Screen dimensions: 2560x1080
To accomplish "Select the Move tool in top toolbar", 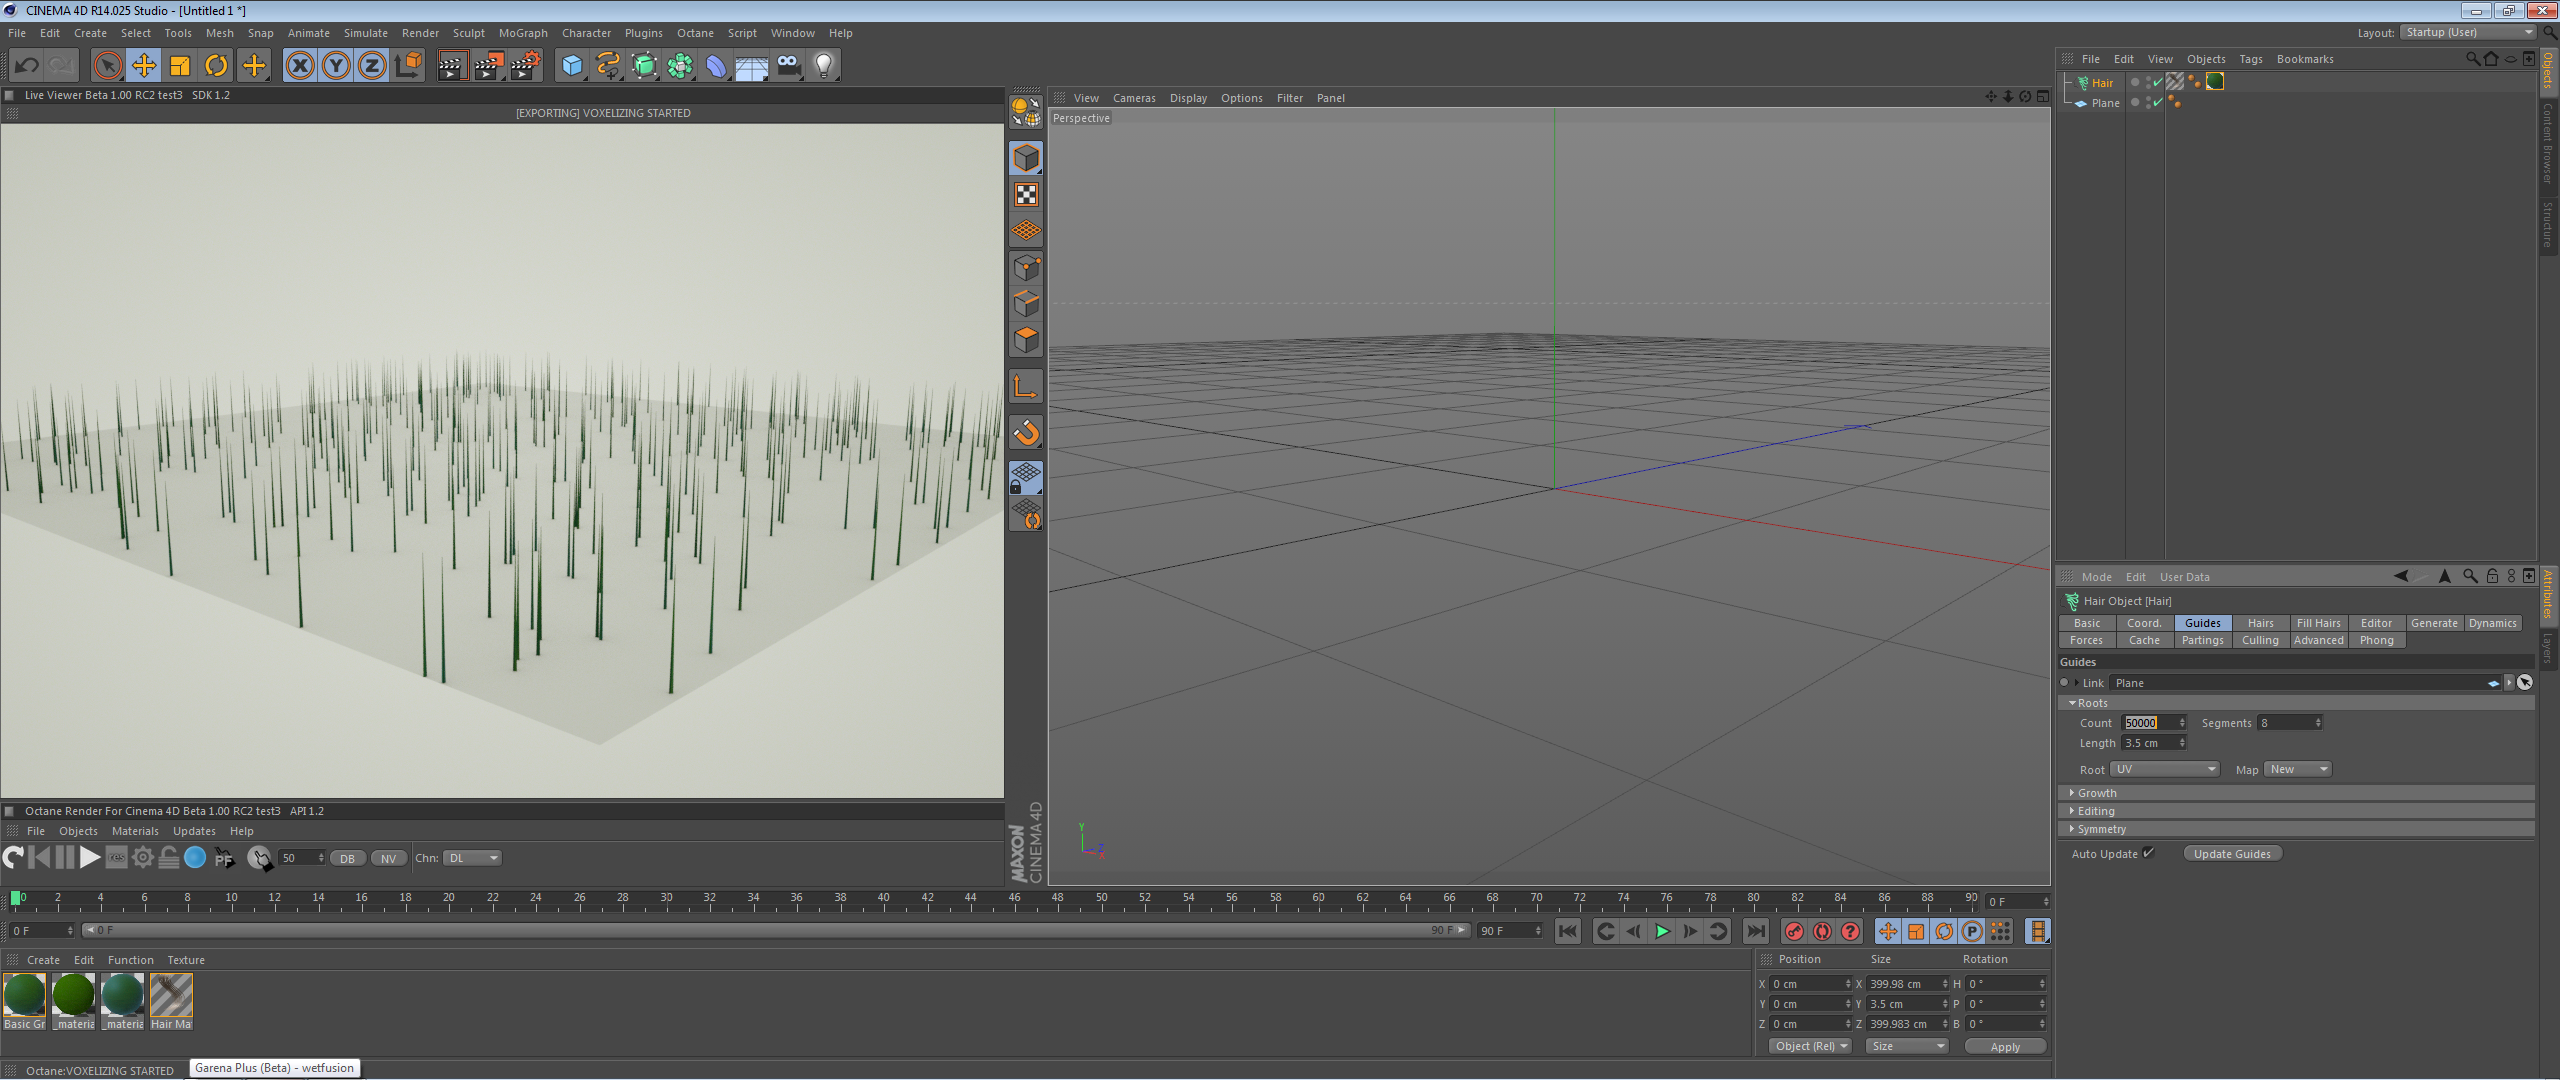I will [x=144, y=66].
